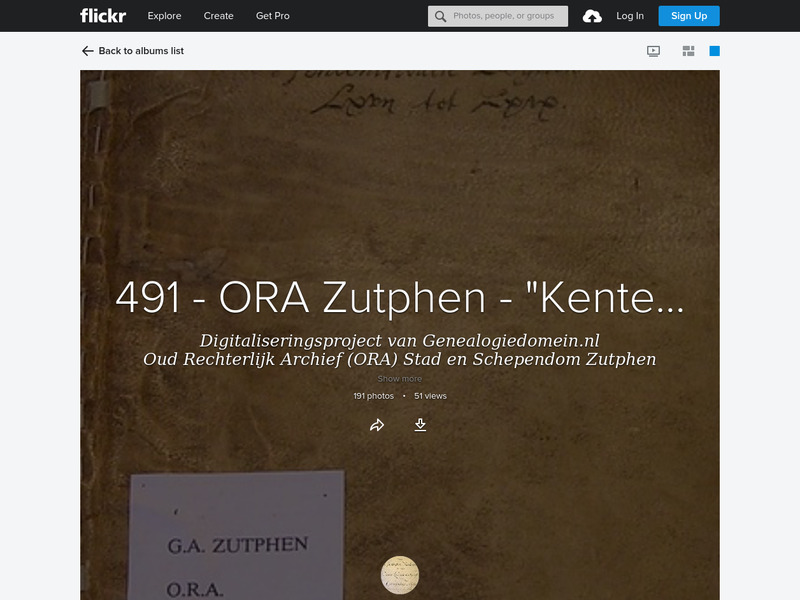Open the Get Pro page

pos(272,15)
